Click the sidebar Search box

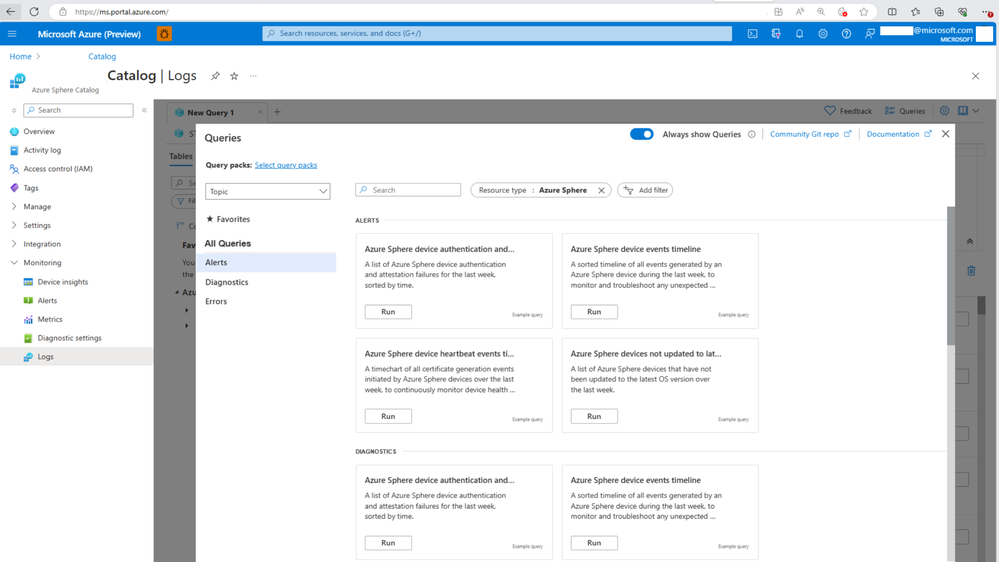pos(78,110)
